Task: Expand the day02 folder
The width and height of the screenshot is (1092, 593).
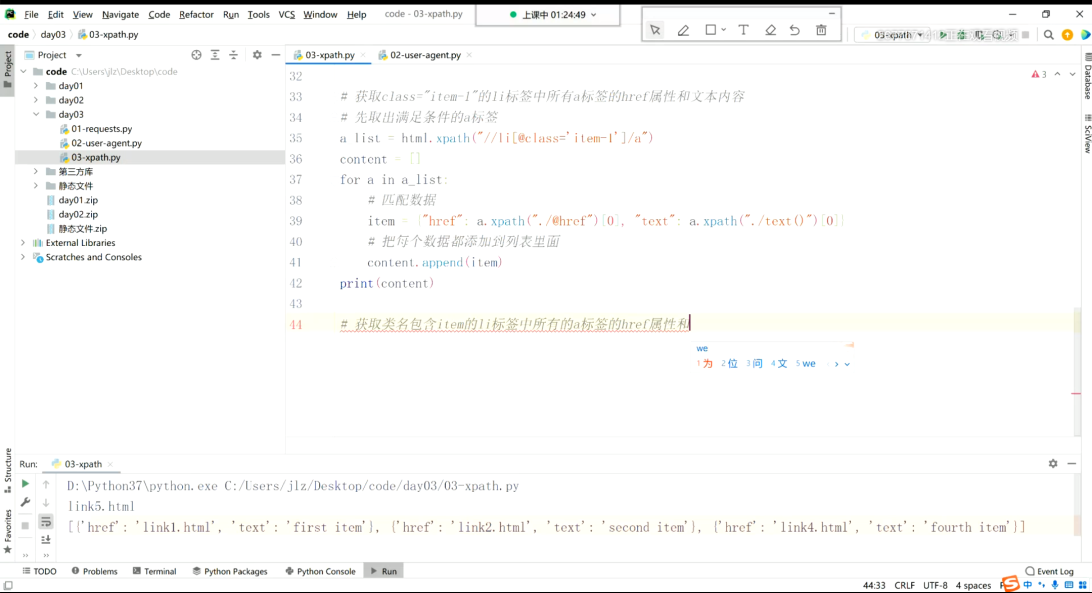Action: 36,100
